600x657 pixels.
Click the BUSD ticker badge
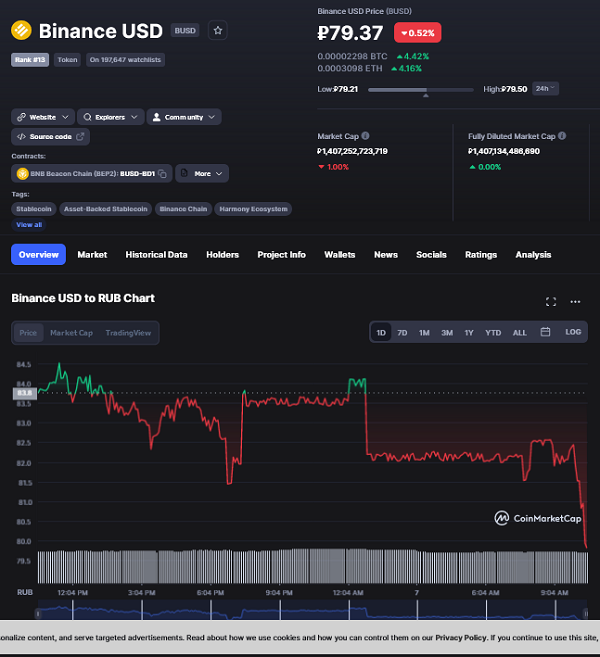[x=185, y=31]
